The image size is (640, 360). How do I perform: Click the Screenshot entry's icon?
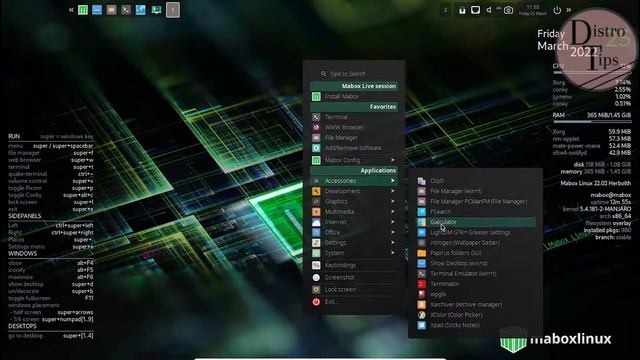(316, 277)
